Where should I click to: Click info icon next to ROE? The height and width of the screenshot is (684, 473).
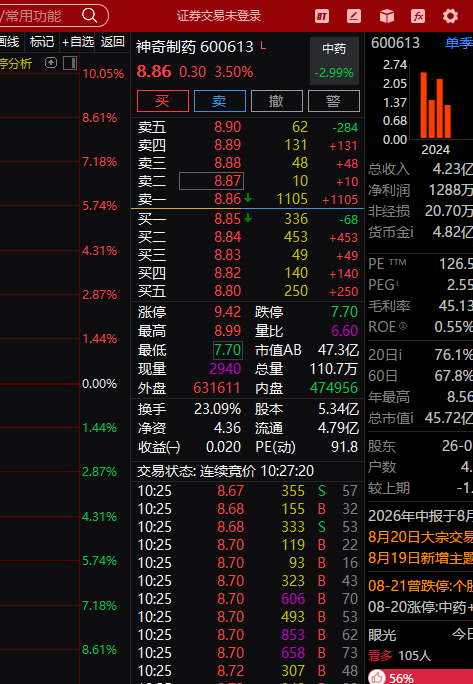coord(402,326)
